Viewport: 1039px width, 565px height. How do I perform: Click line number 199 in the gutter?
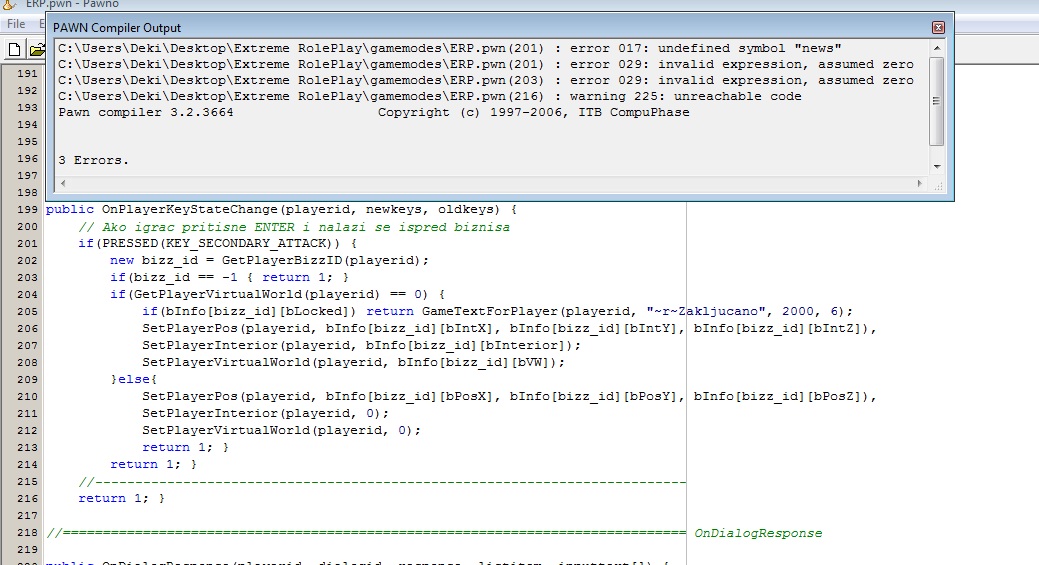click(x=27, y=209)
